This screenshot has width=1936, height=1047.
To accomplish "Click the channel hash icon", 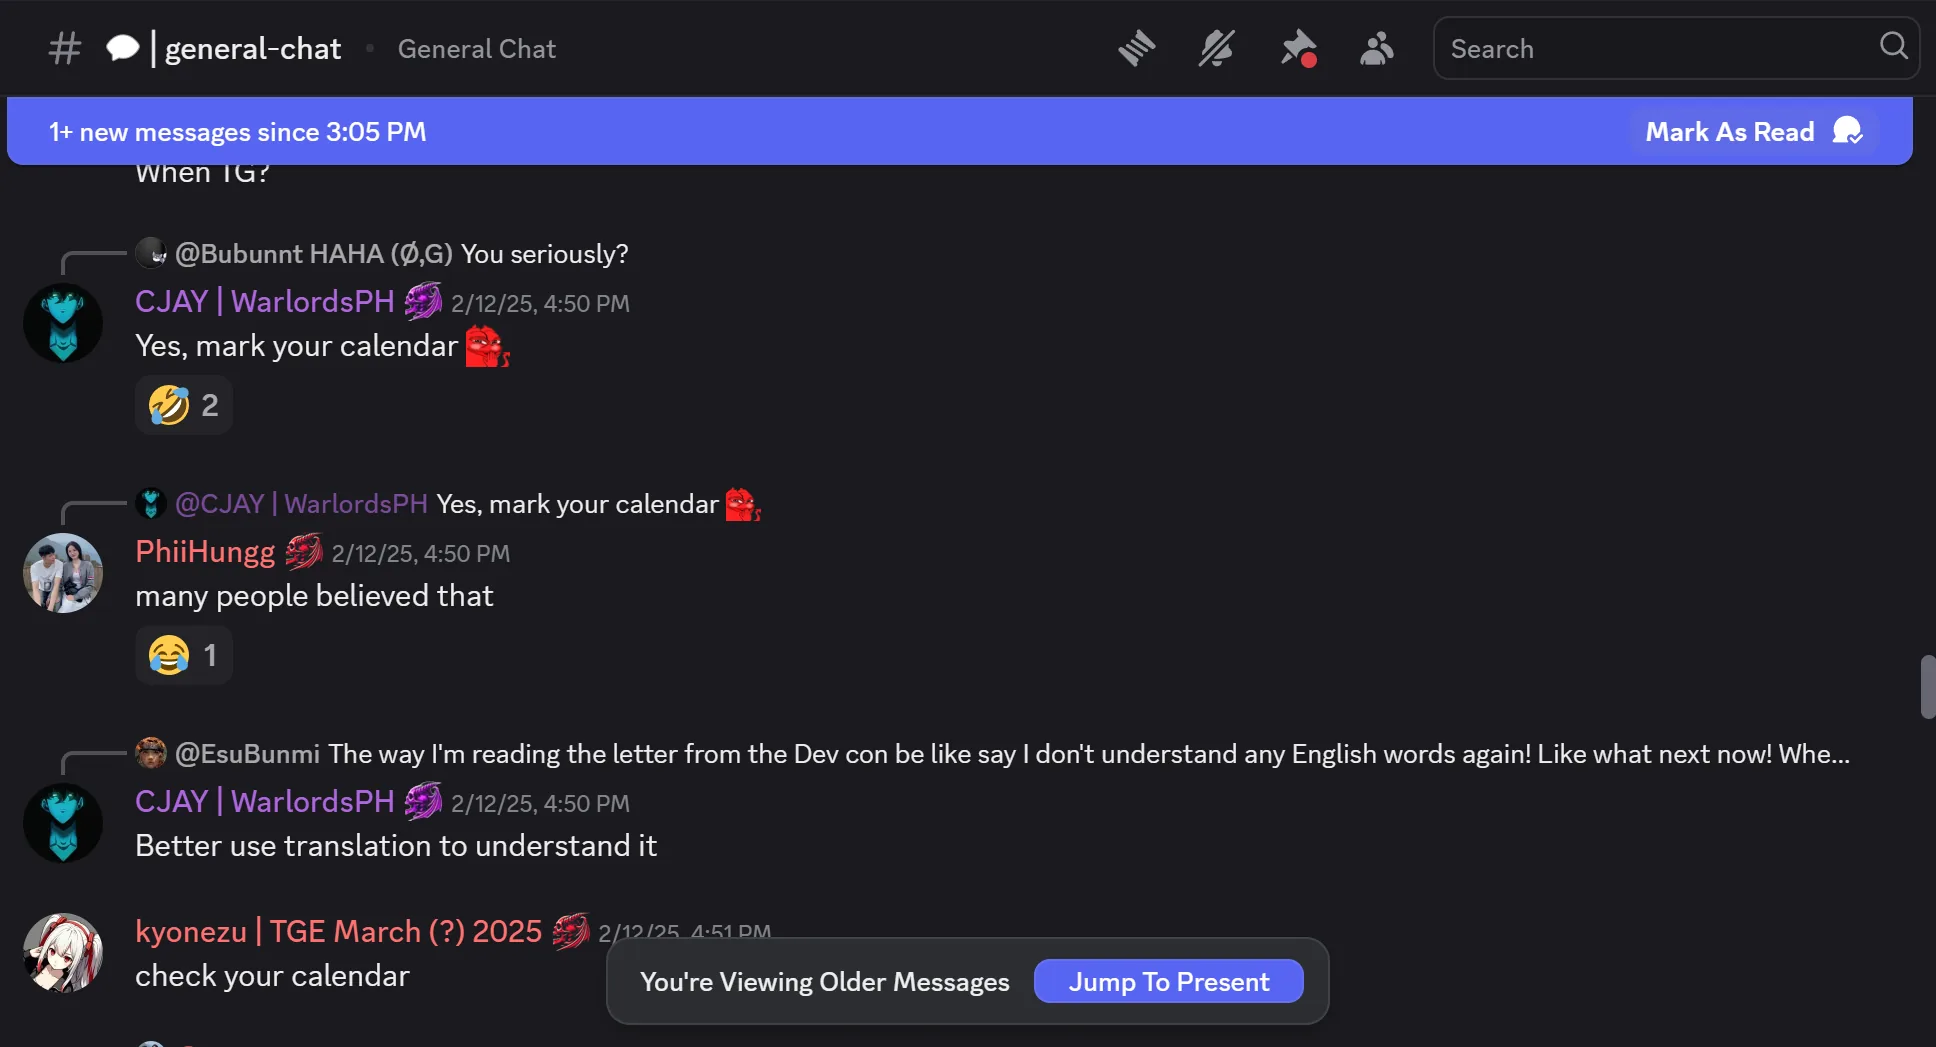I will [65, 48].
